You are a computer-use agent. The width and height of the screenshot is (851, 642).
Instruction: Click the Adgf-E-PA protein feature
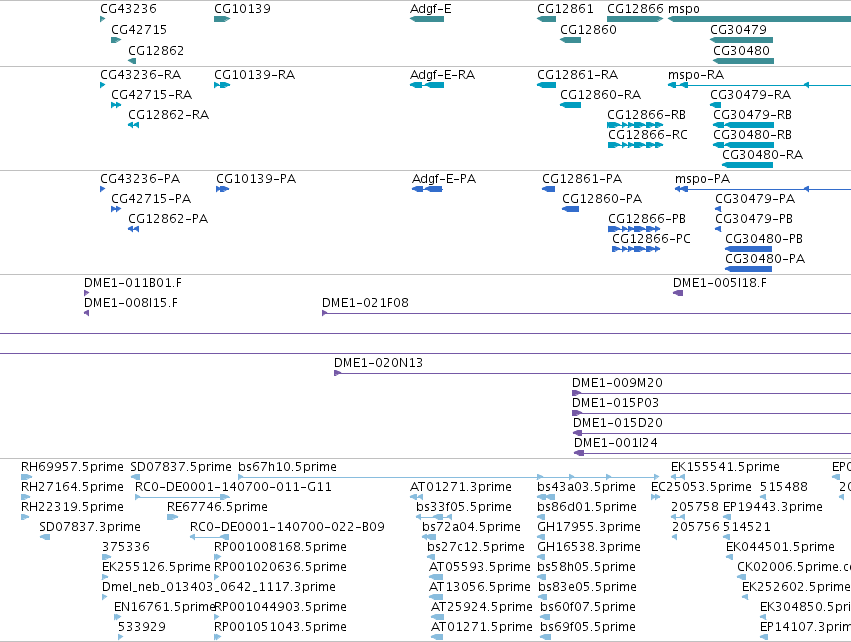[x=427, y=189]
